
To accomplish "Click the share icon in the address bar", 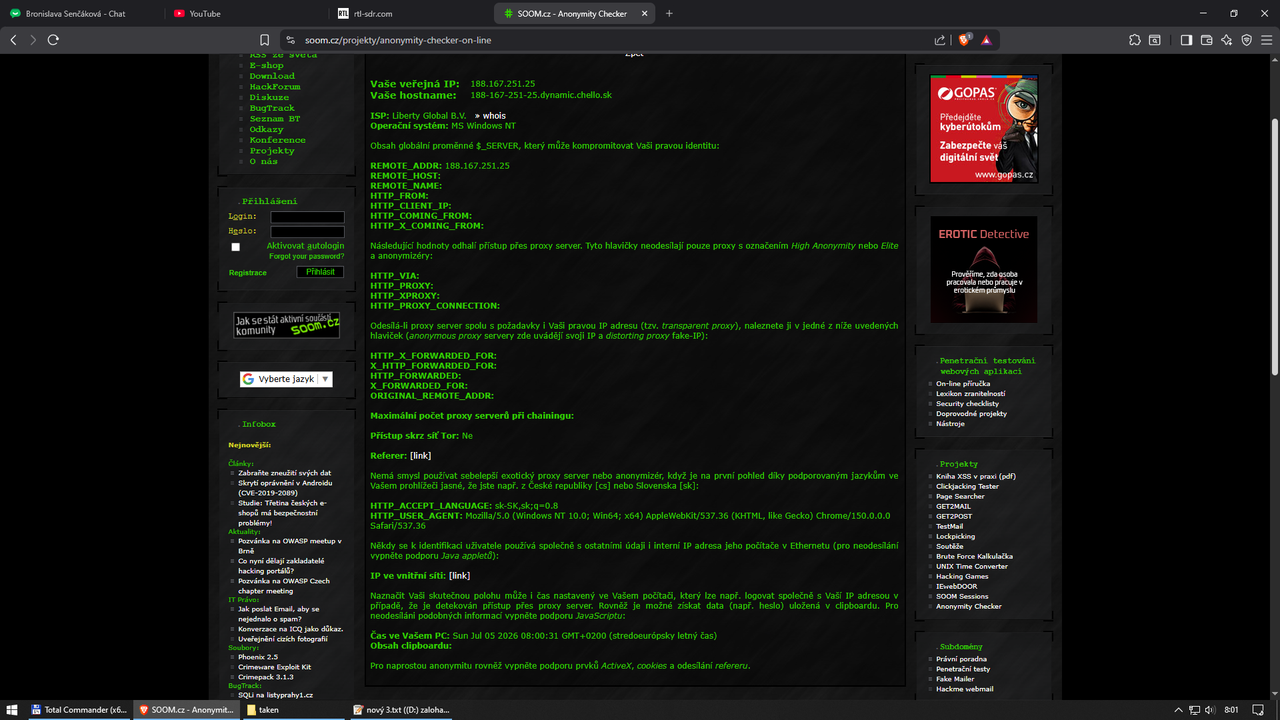I will (x=940, y=40).
